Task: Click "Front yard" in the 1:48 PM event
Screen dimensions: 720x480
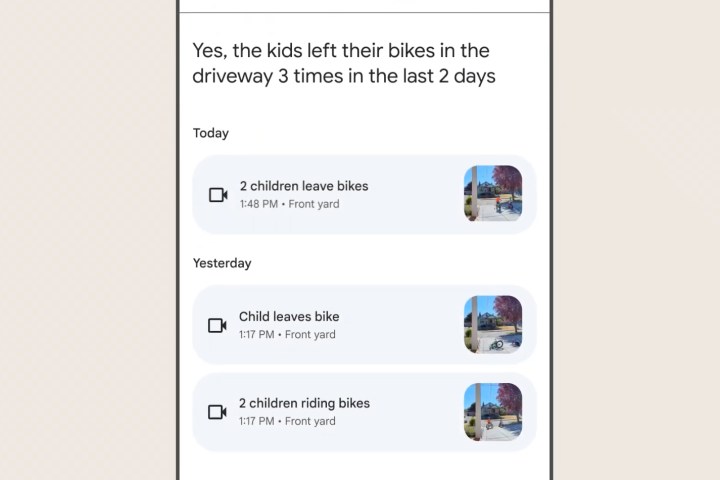Action: point(313,204)
